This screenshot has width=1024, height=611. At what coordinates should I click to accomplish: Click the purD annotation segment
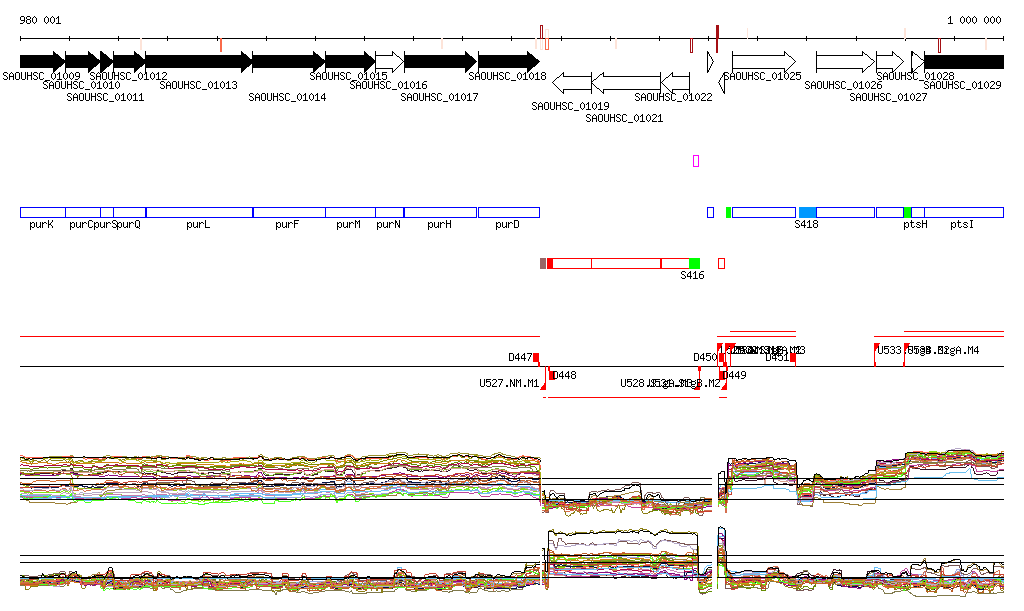coord(508,213)
